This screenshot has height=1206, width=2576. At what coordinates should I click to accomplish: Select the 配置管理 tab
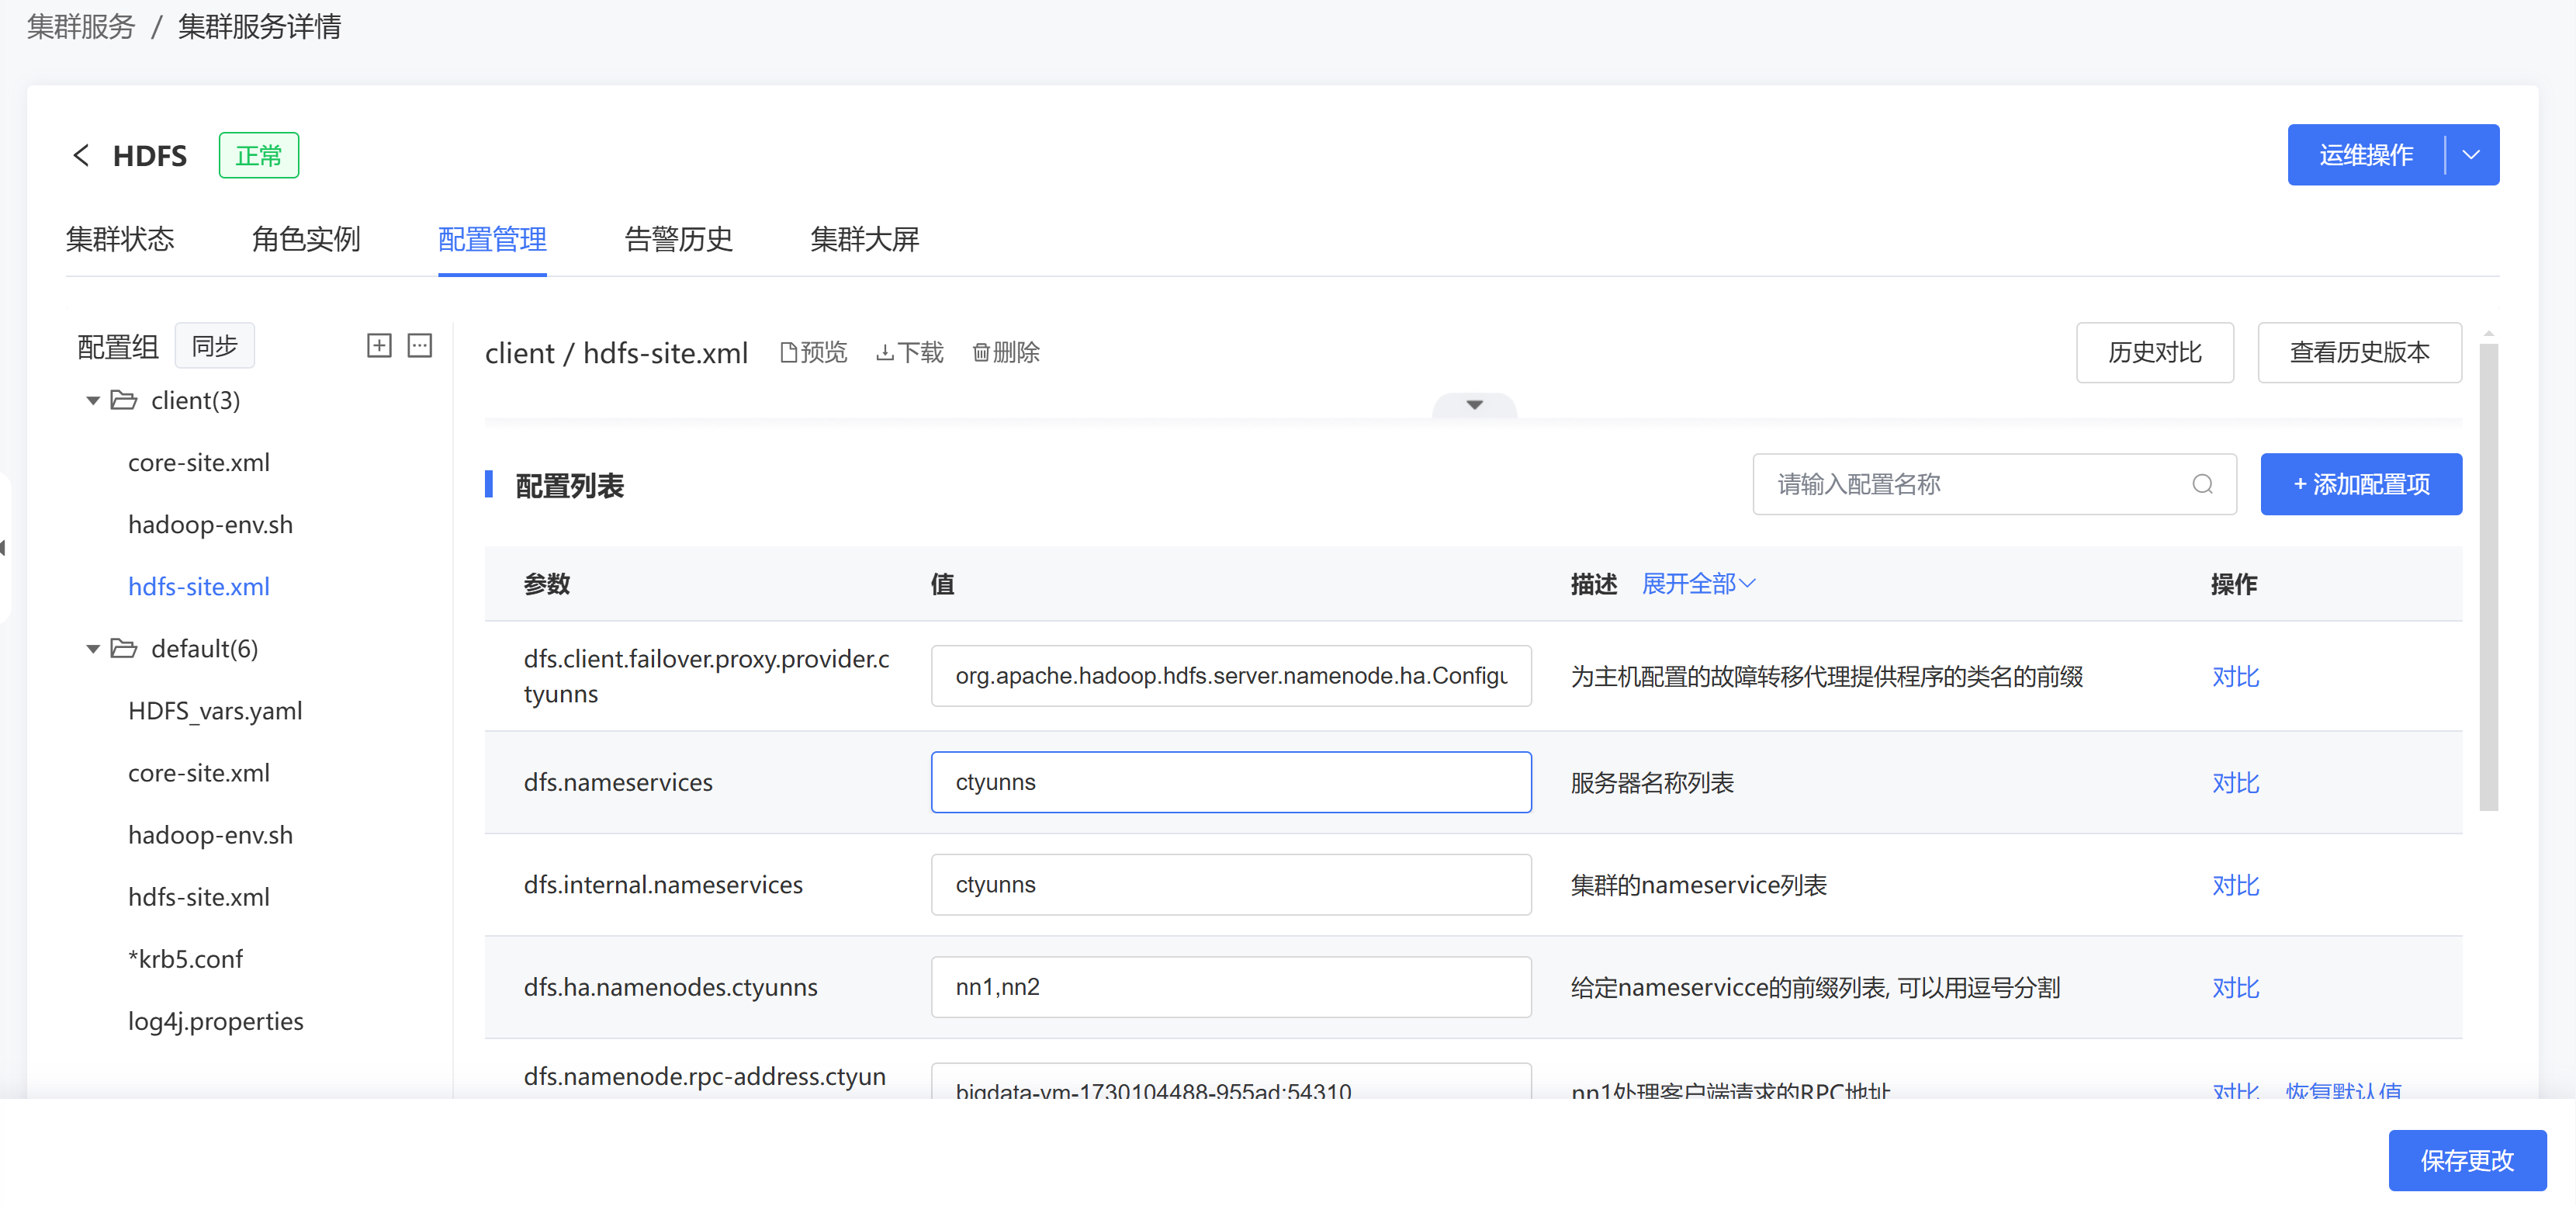pyautogui.click(x=492, y=239)
